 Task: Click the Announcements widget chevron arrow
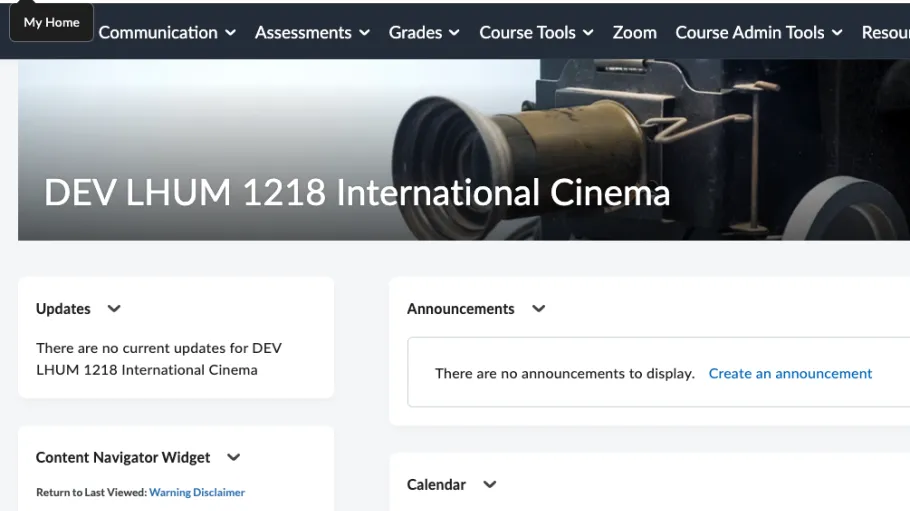coord(539,309)
